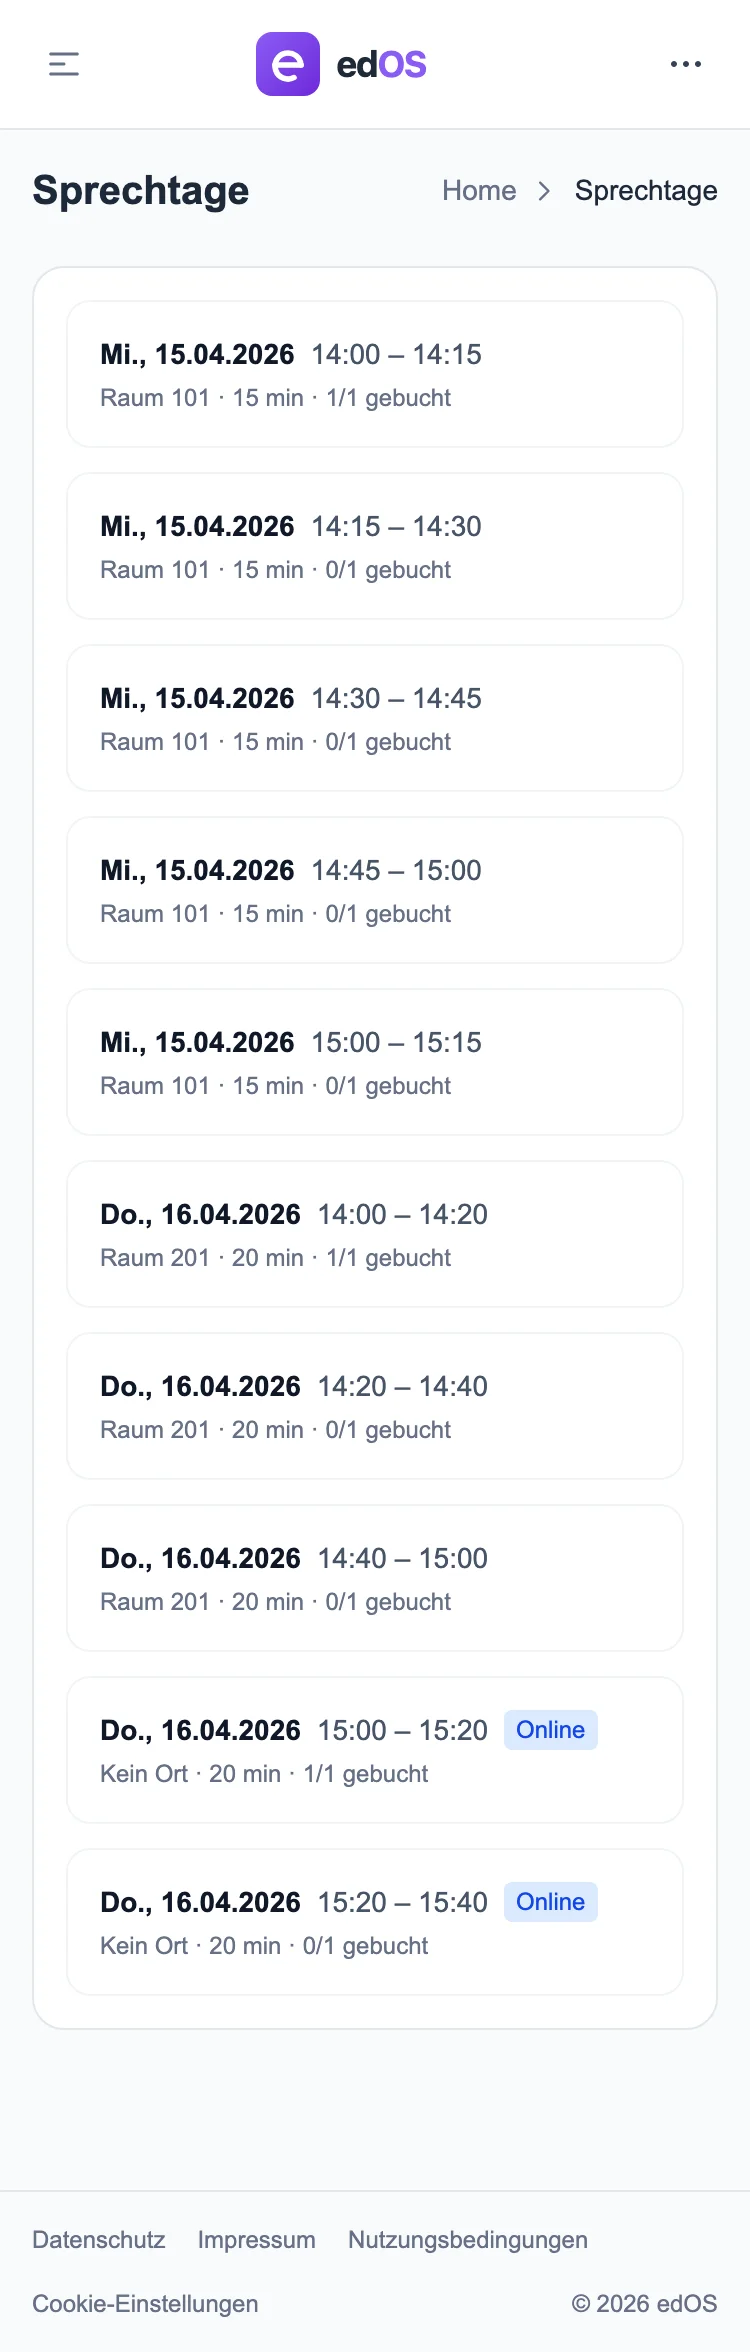The image size is (750, 2352).
Task: Select the 14:00 slot in Raum 201
Action: (374, 1233)
